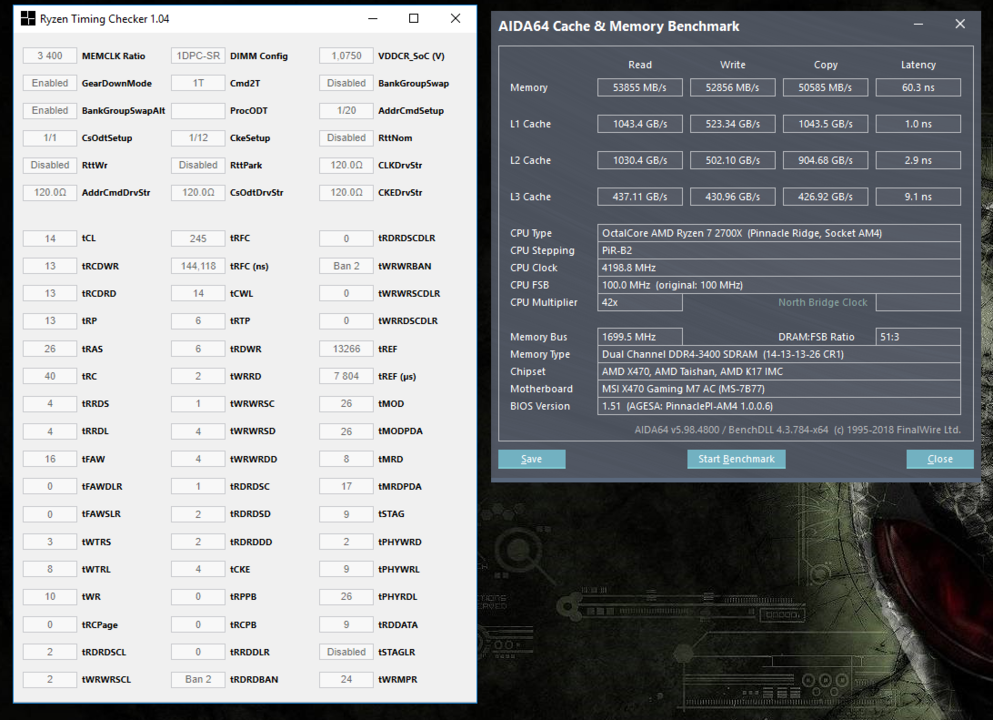
Task: Save the AIDA64 benchmark results
Action: (x=531, y=459)
